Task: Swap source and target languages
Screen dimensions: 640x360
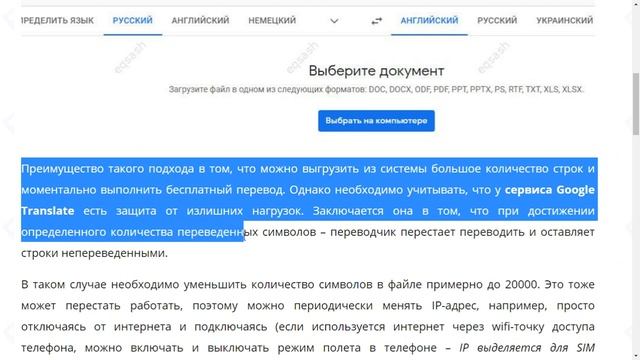Action: (377, 20)
